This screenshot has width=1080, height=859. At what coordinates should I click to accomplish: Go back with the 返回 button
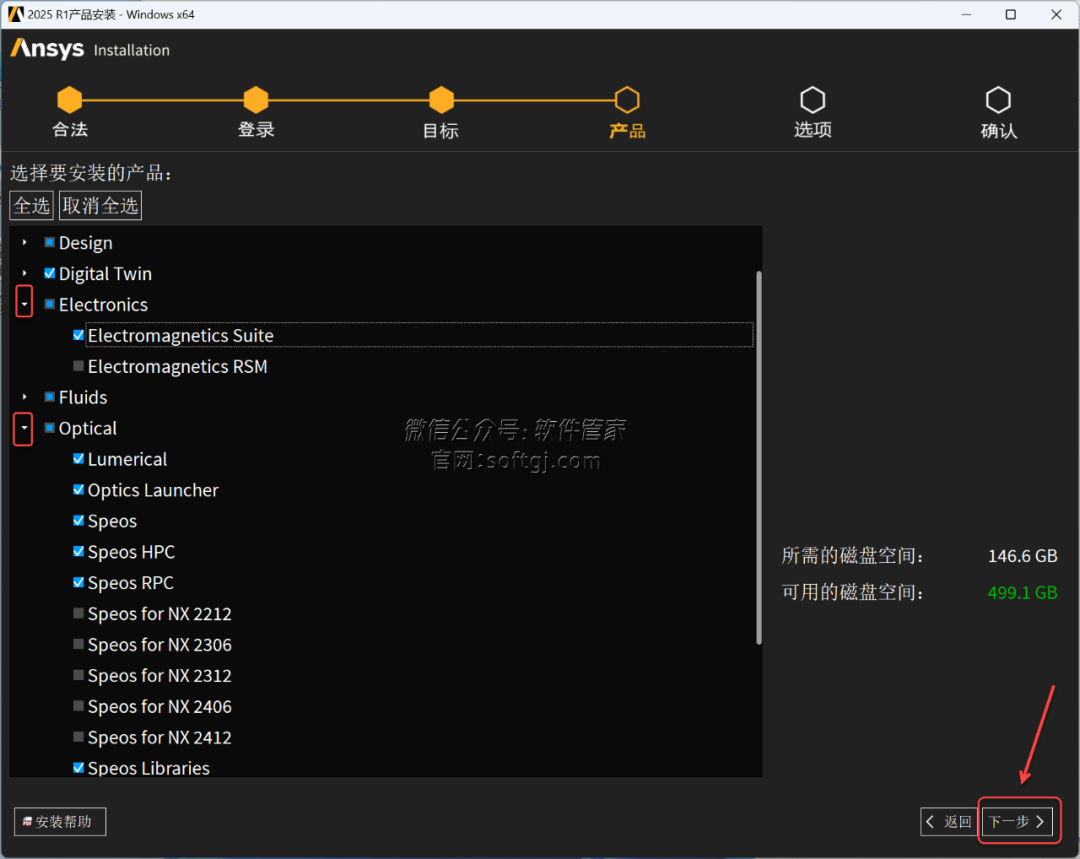click(949, 822)
